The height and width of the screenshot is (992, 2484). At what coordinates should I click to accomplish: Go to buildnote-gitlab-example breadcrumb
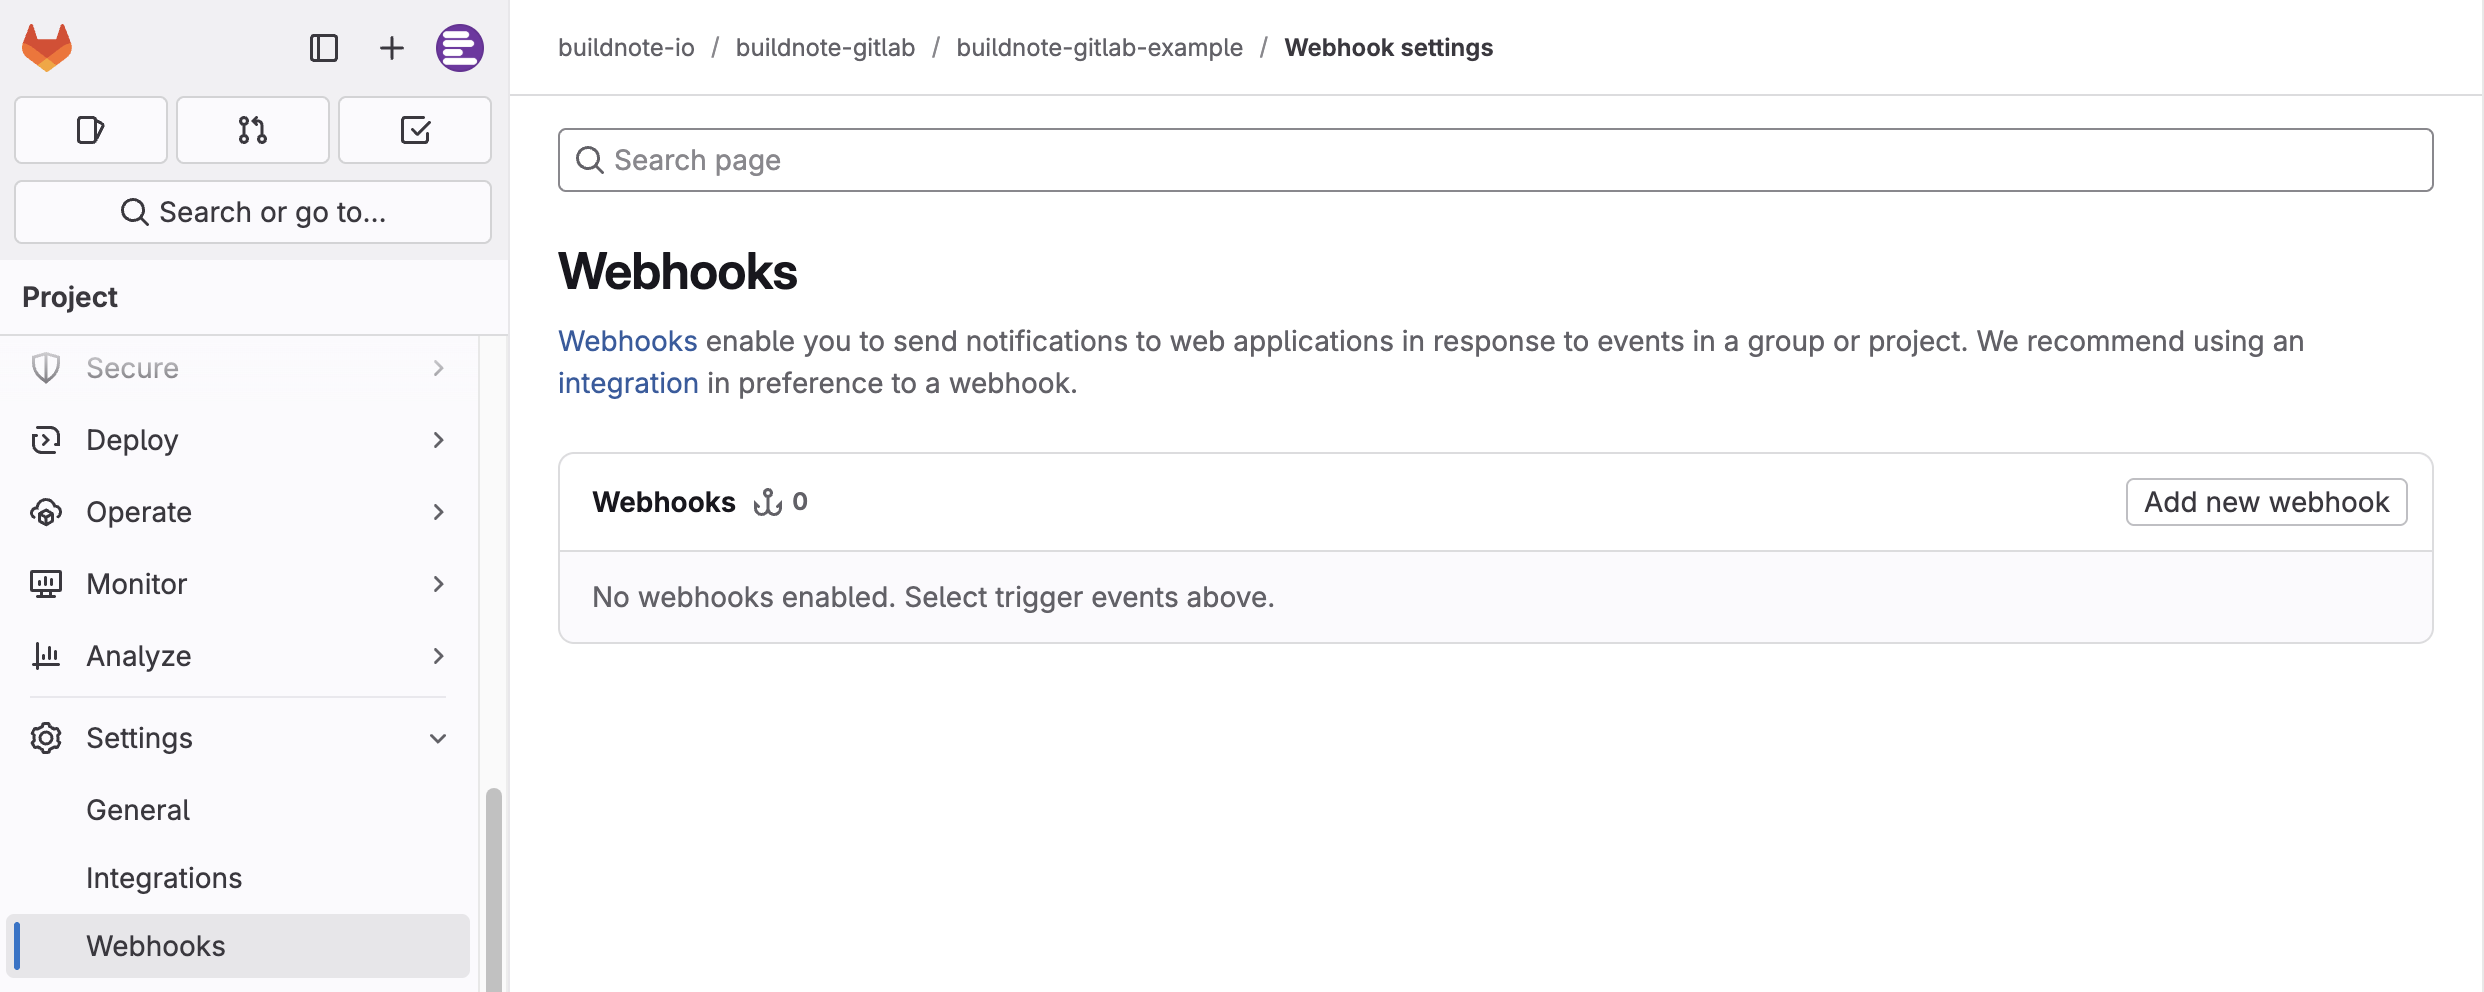(x=1099, y=47)
